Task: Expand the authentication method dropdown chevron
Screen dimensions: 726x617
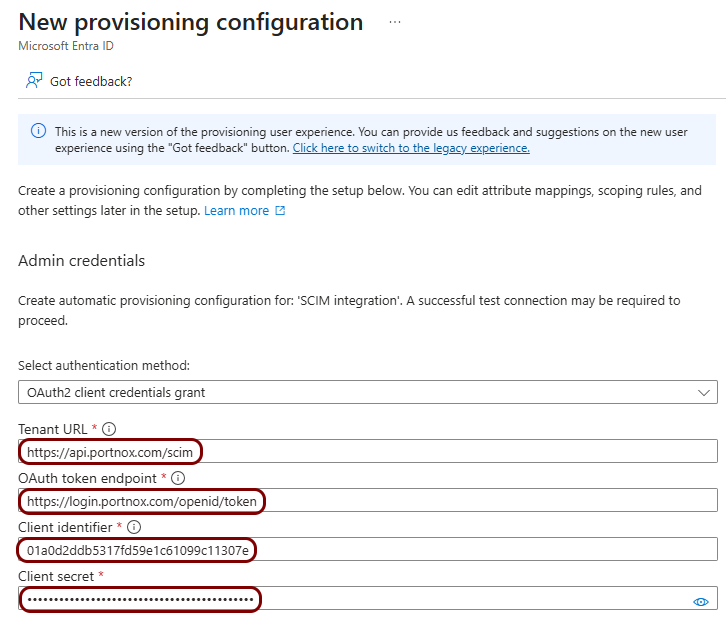Action: pos(704,393)
